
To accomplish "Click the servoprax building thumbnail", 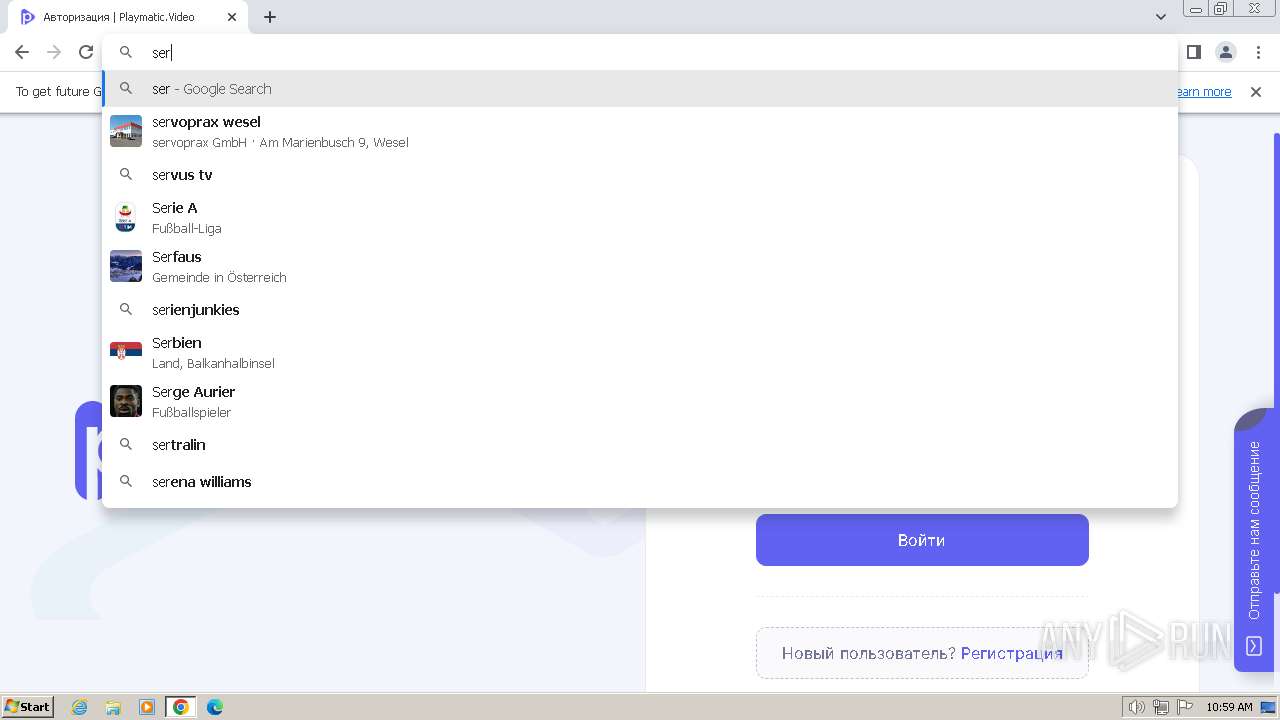I will click(x=126, y=131).
